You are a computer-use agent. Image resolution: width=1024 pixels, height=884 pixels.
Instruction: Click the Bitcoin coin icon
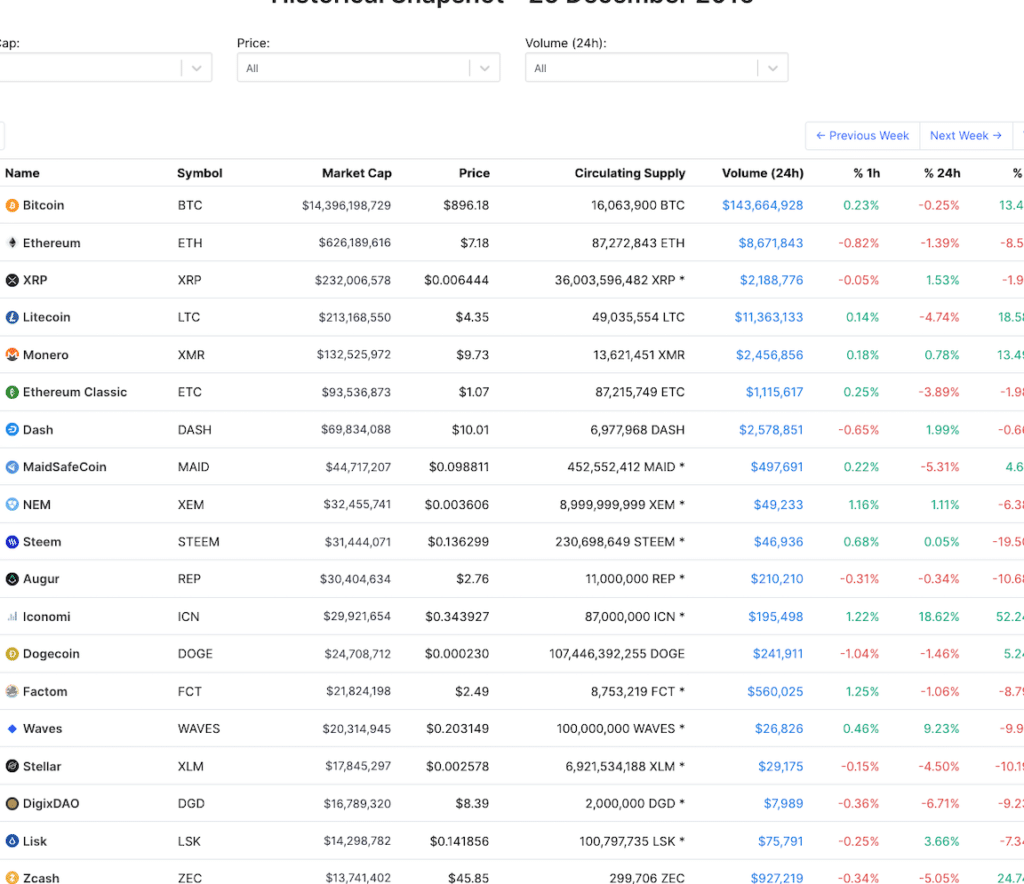12,206
